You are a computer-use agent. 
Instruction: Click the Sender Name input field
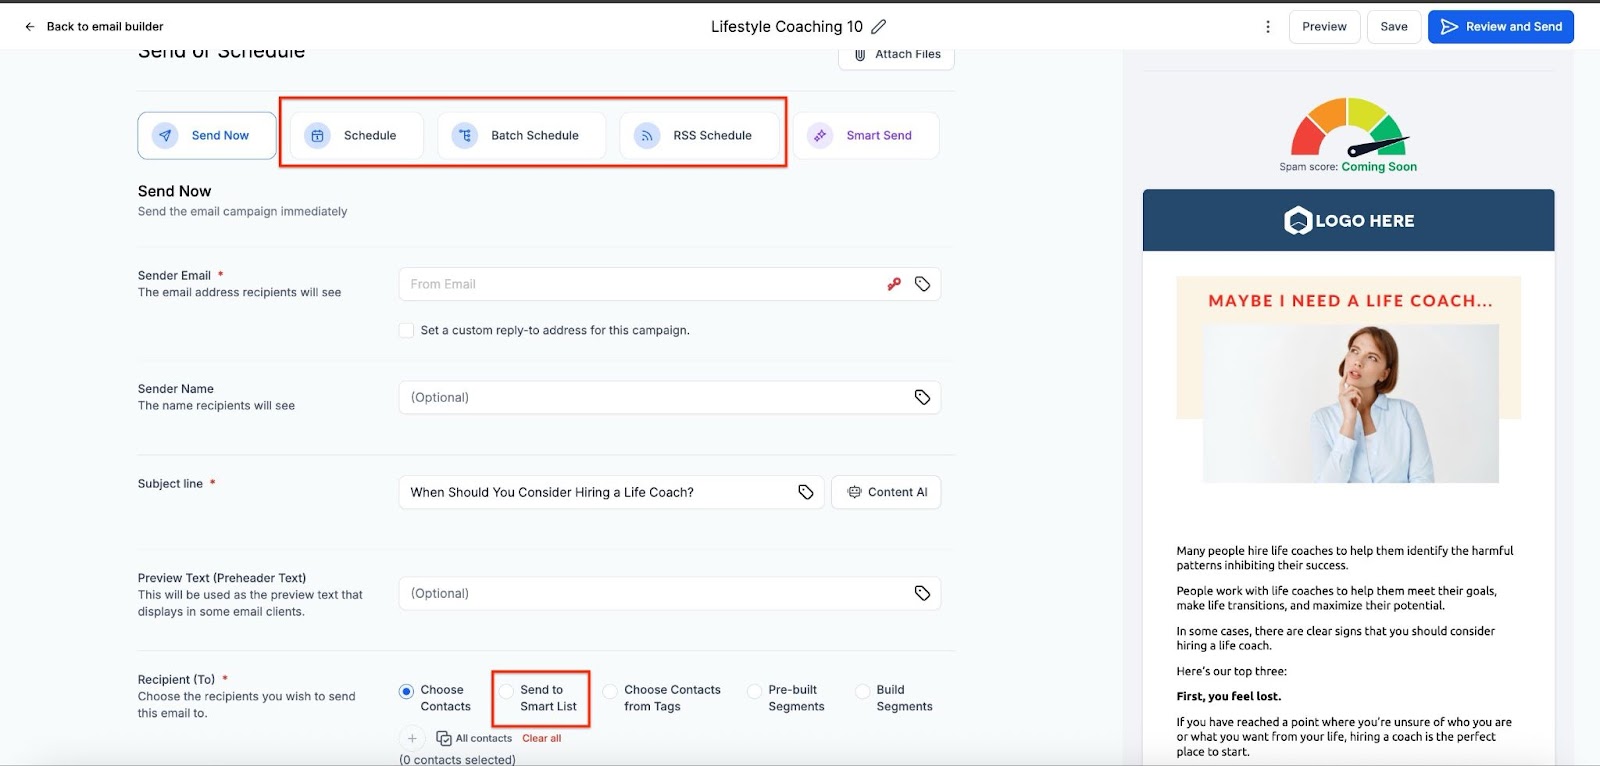coord(655,397)
